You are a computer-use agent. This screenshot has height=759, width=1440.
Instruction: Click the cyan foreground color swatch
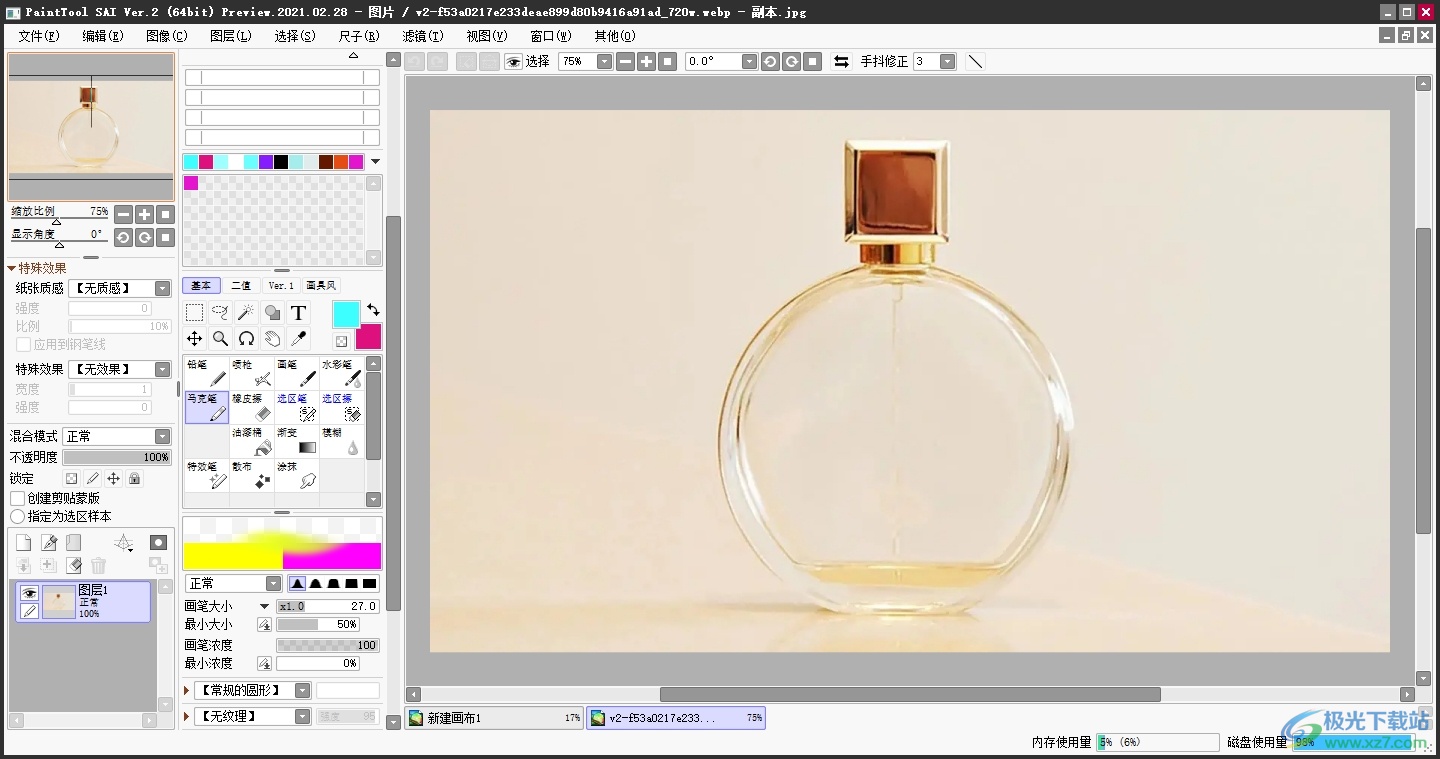tap(346, 313)
